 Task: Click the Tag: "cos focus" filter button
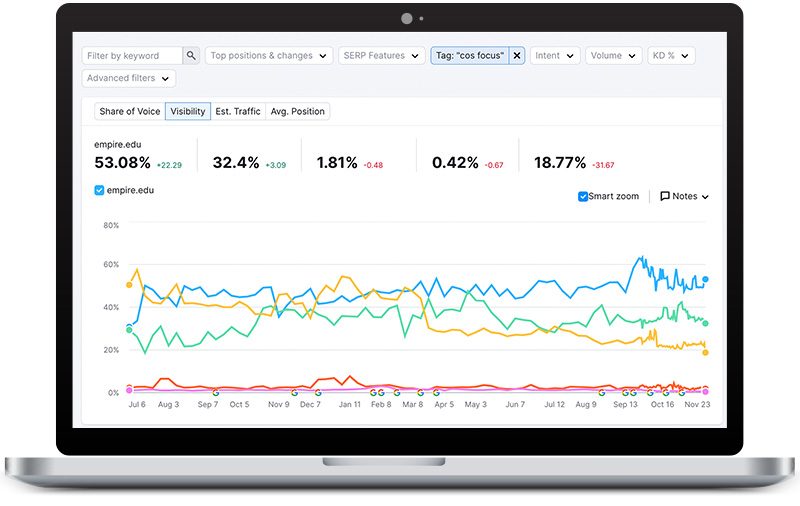coord(469,56)
